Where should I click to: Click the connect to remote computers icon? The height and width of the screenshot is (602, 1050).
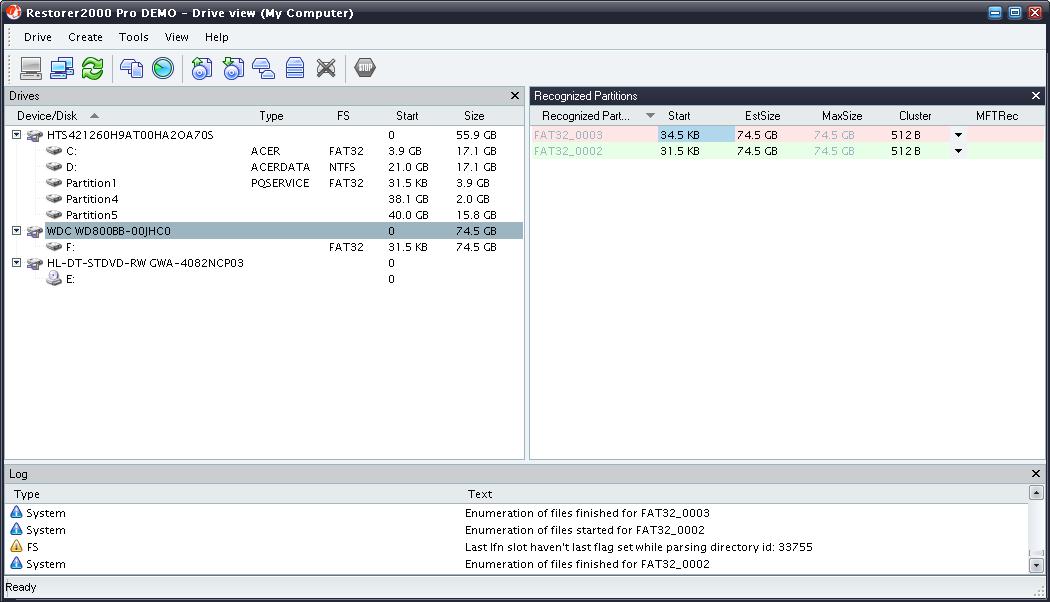click(x=62, y=68)
